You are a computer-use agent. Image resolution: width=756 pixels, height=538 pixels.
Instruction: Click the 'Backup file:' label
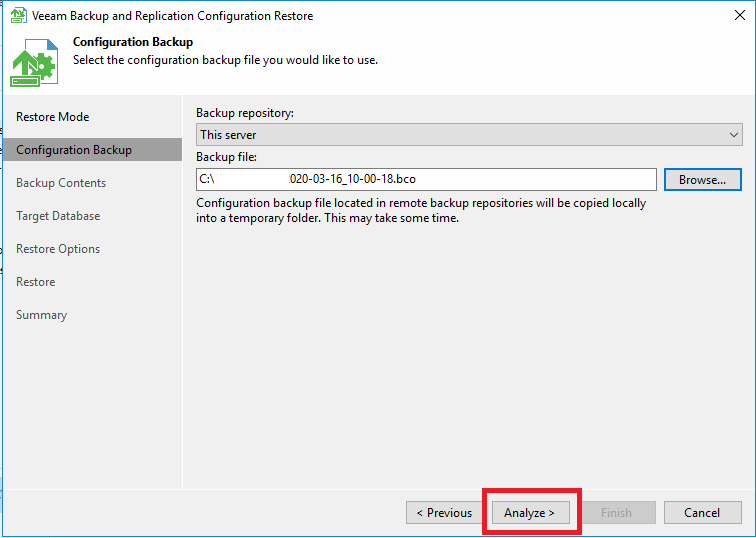227,157
